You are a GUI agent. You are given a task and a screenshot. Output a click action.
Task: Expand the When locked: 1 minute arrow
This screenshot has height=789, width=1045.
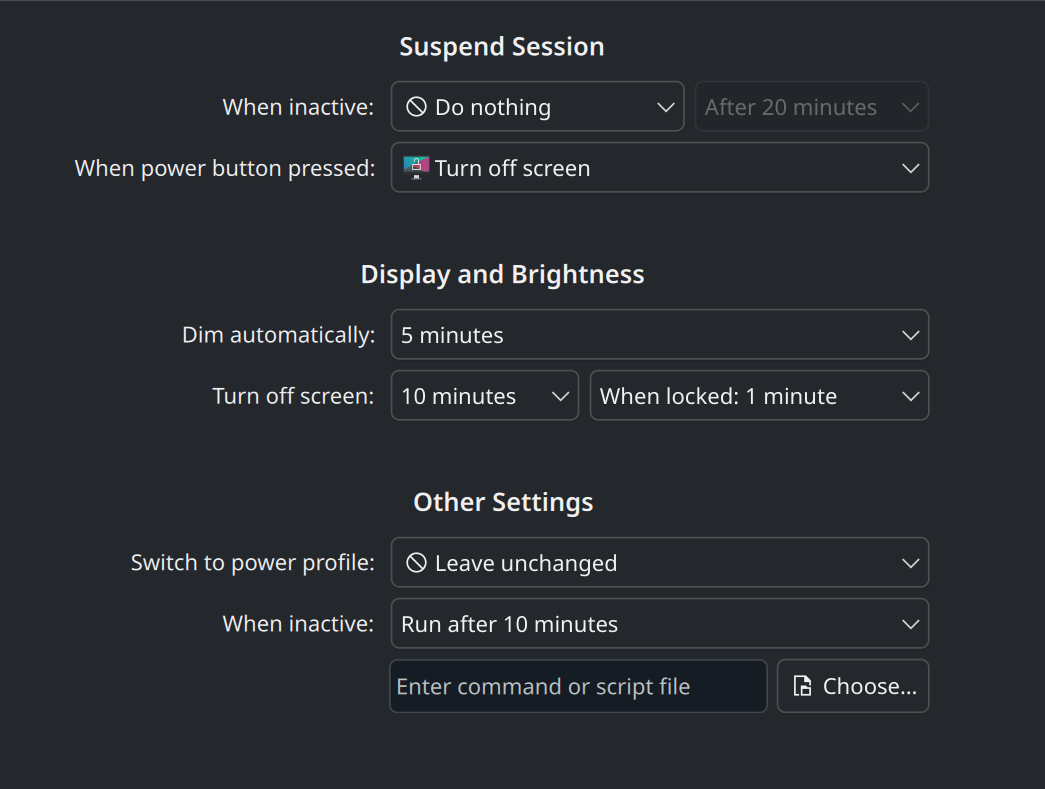(x=910, y=396)
